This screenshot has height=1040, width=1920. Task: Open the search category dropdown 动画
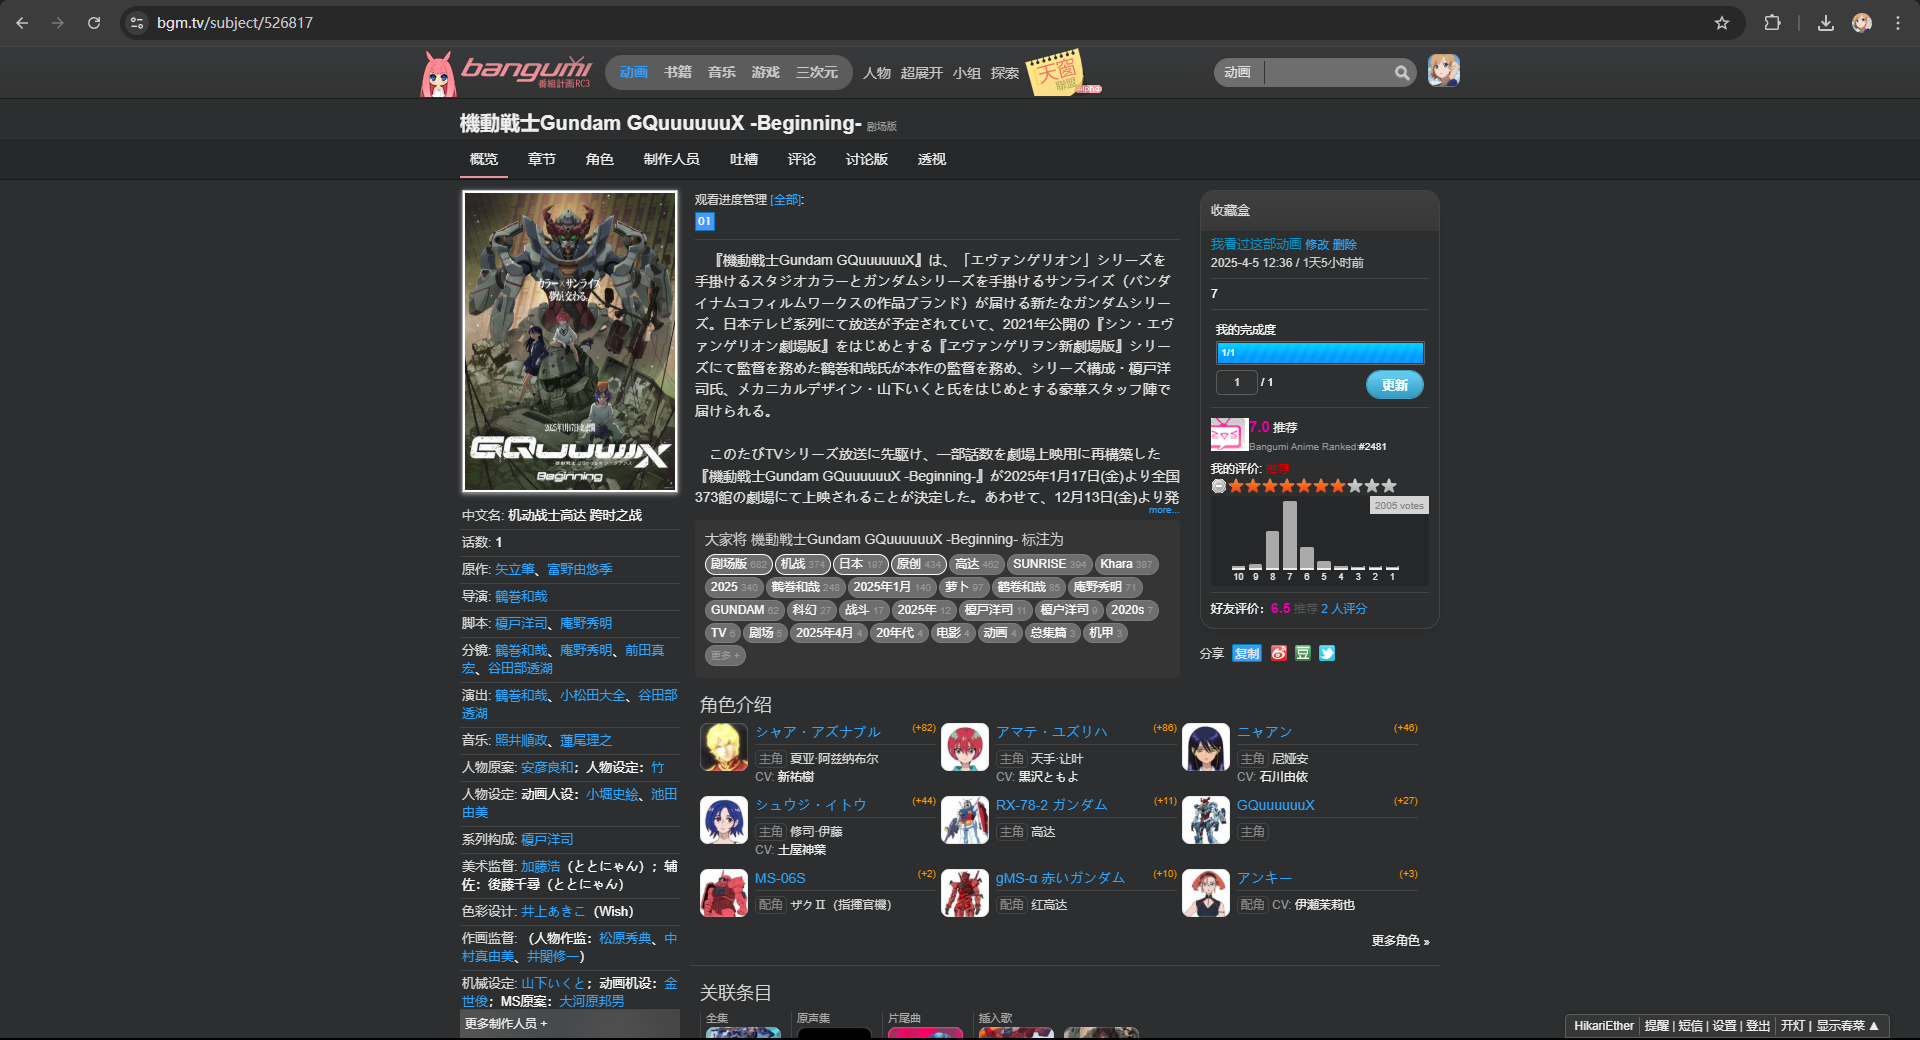[x=1238, y=72]
